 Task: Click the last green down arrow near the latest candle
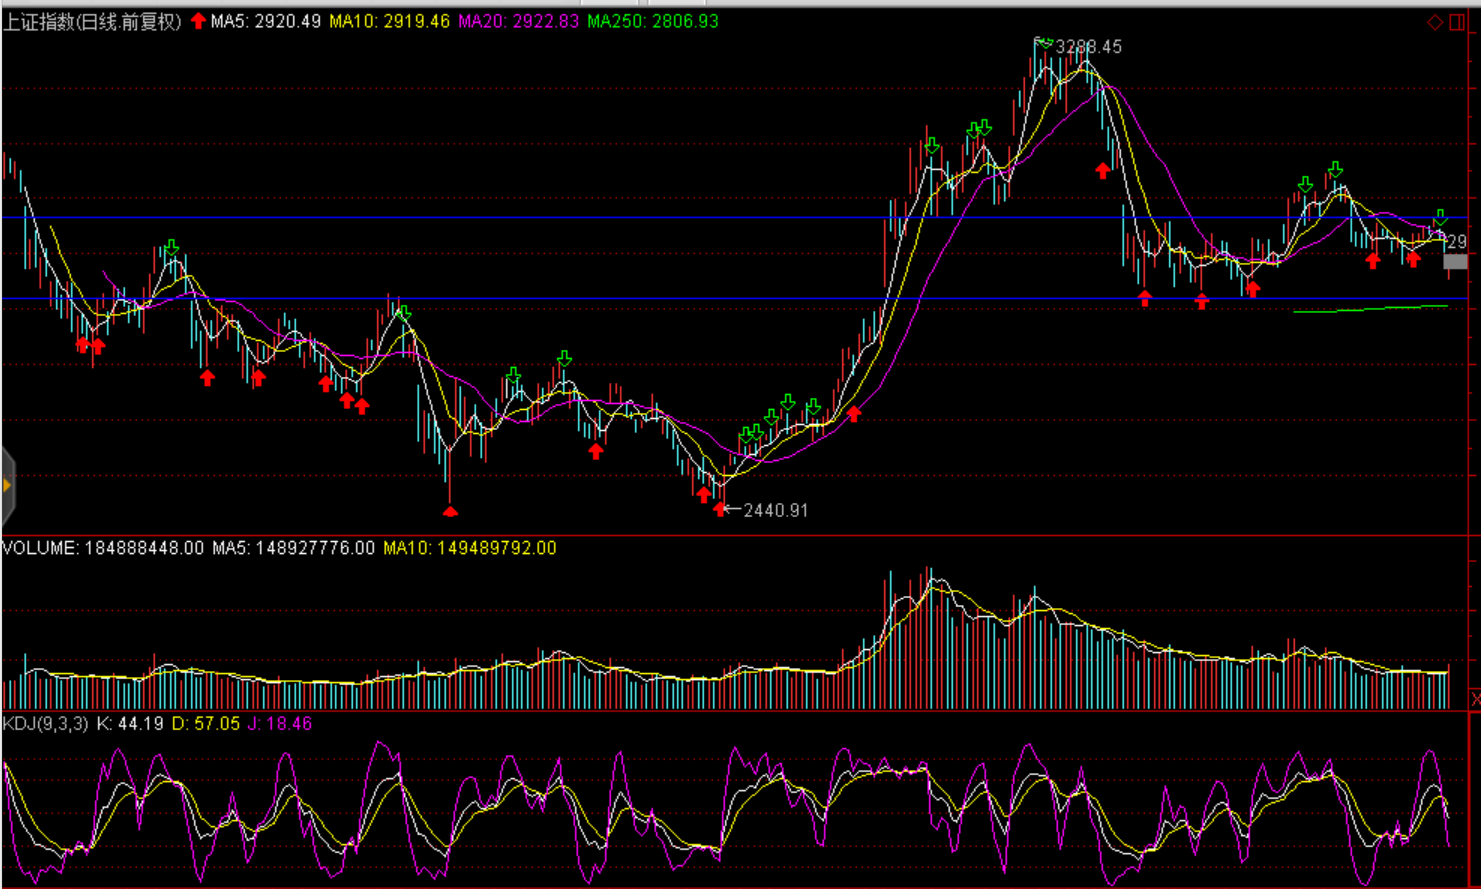click(x=1440, y=217)
